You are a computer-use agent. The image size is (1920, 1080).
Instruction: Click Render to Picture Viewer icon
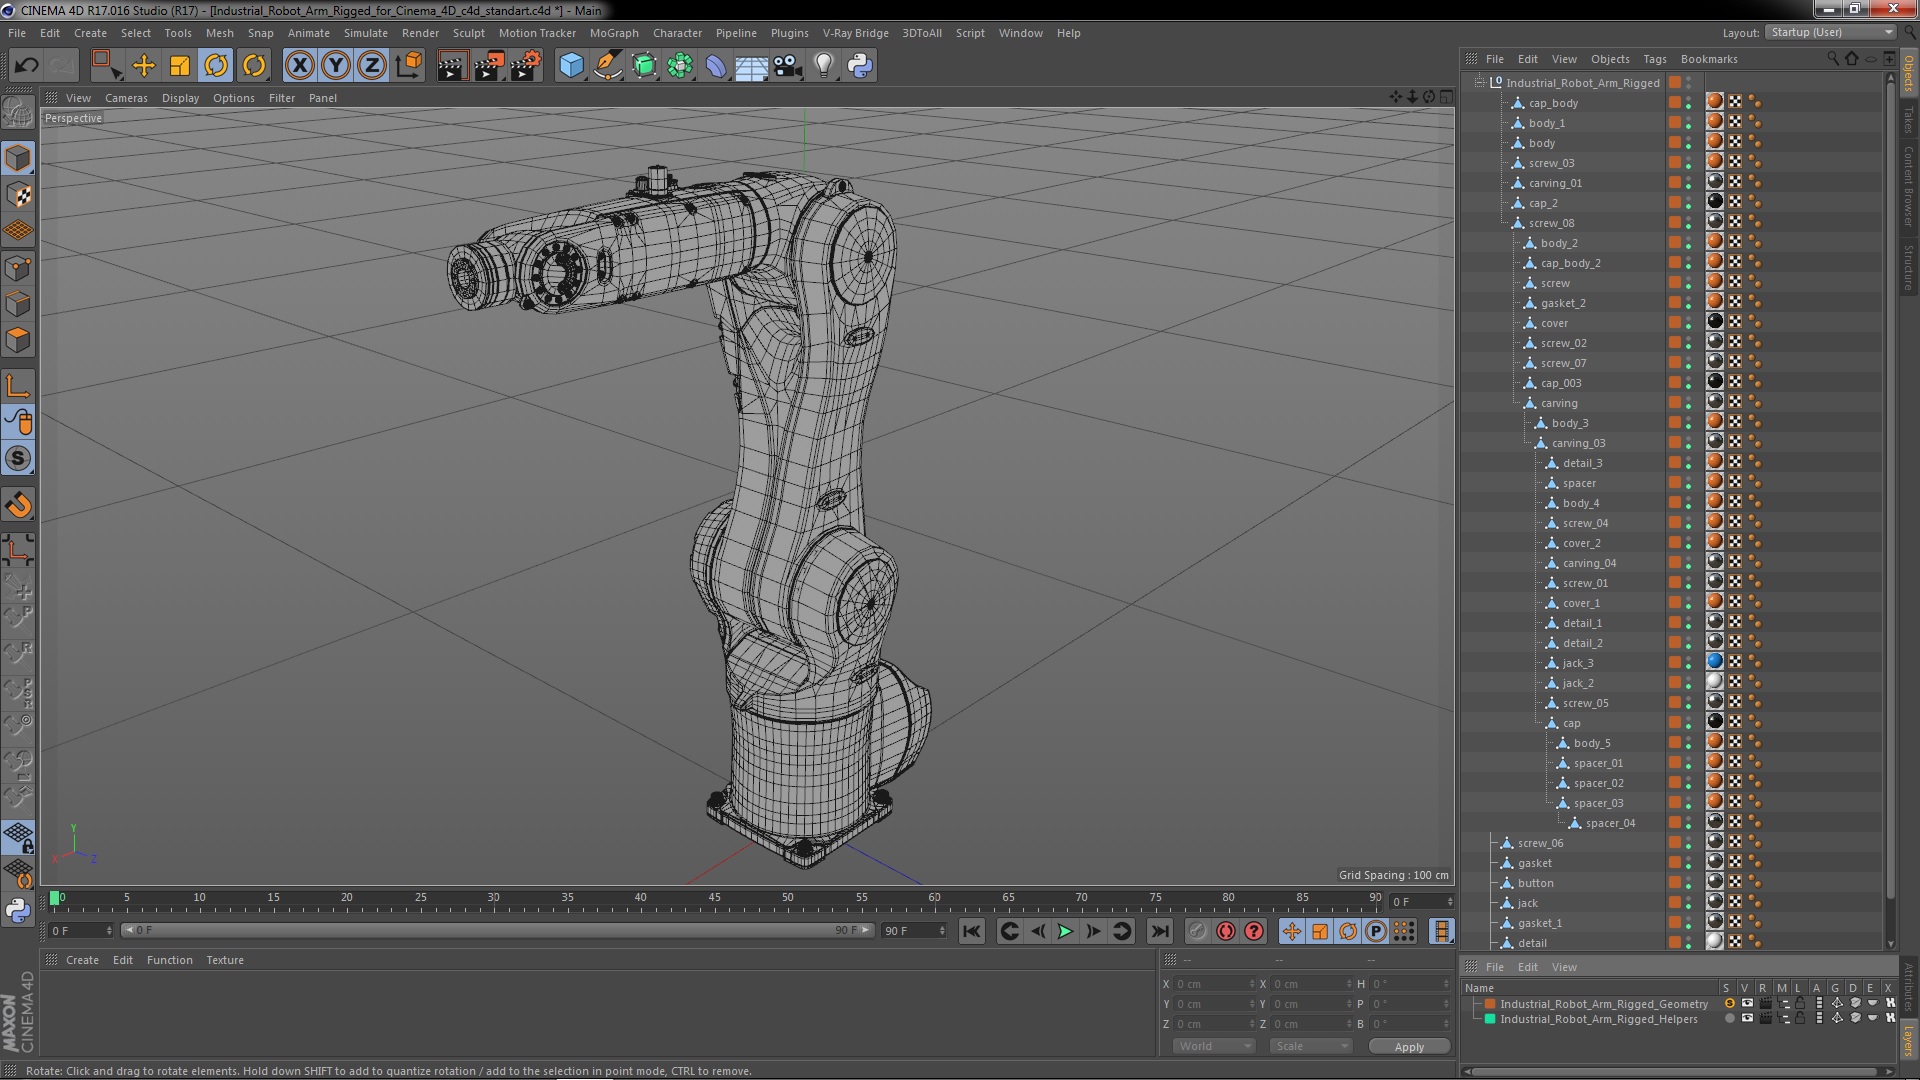[x=489, y=66]
